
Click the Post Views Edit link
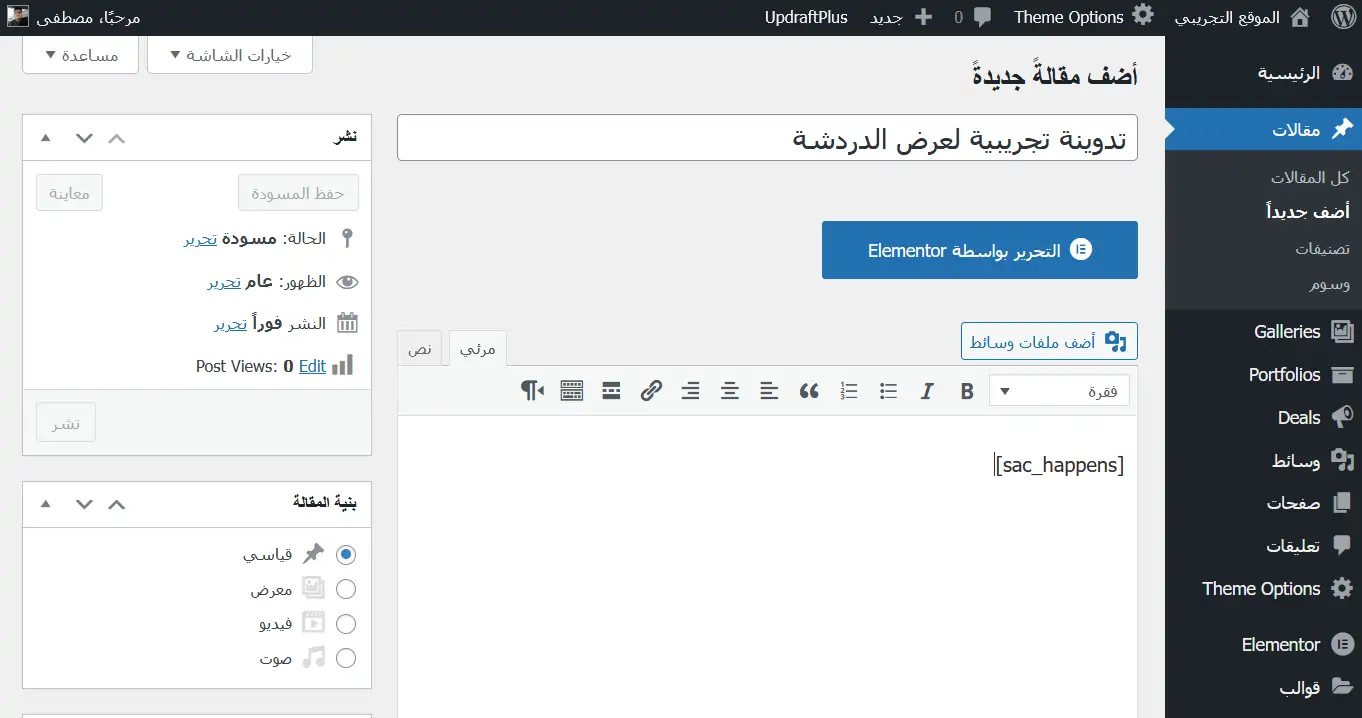[312, 366]
